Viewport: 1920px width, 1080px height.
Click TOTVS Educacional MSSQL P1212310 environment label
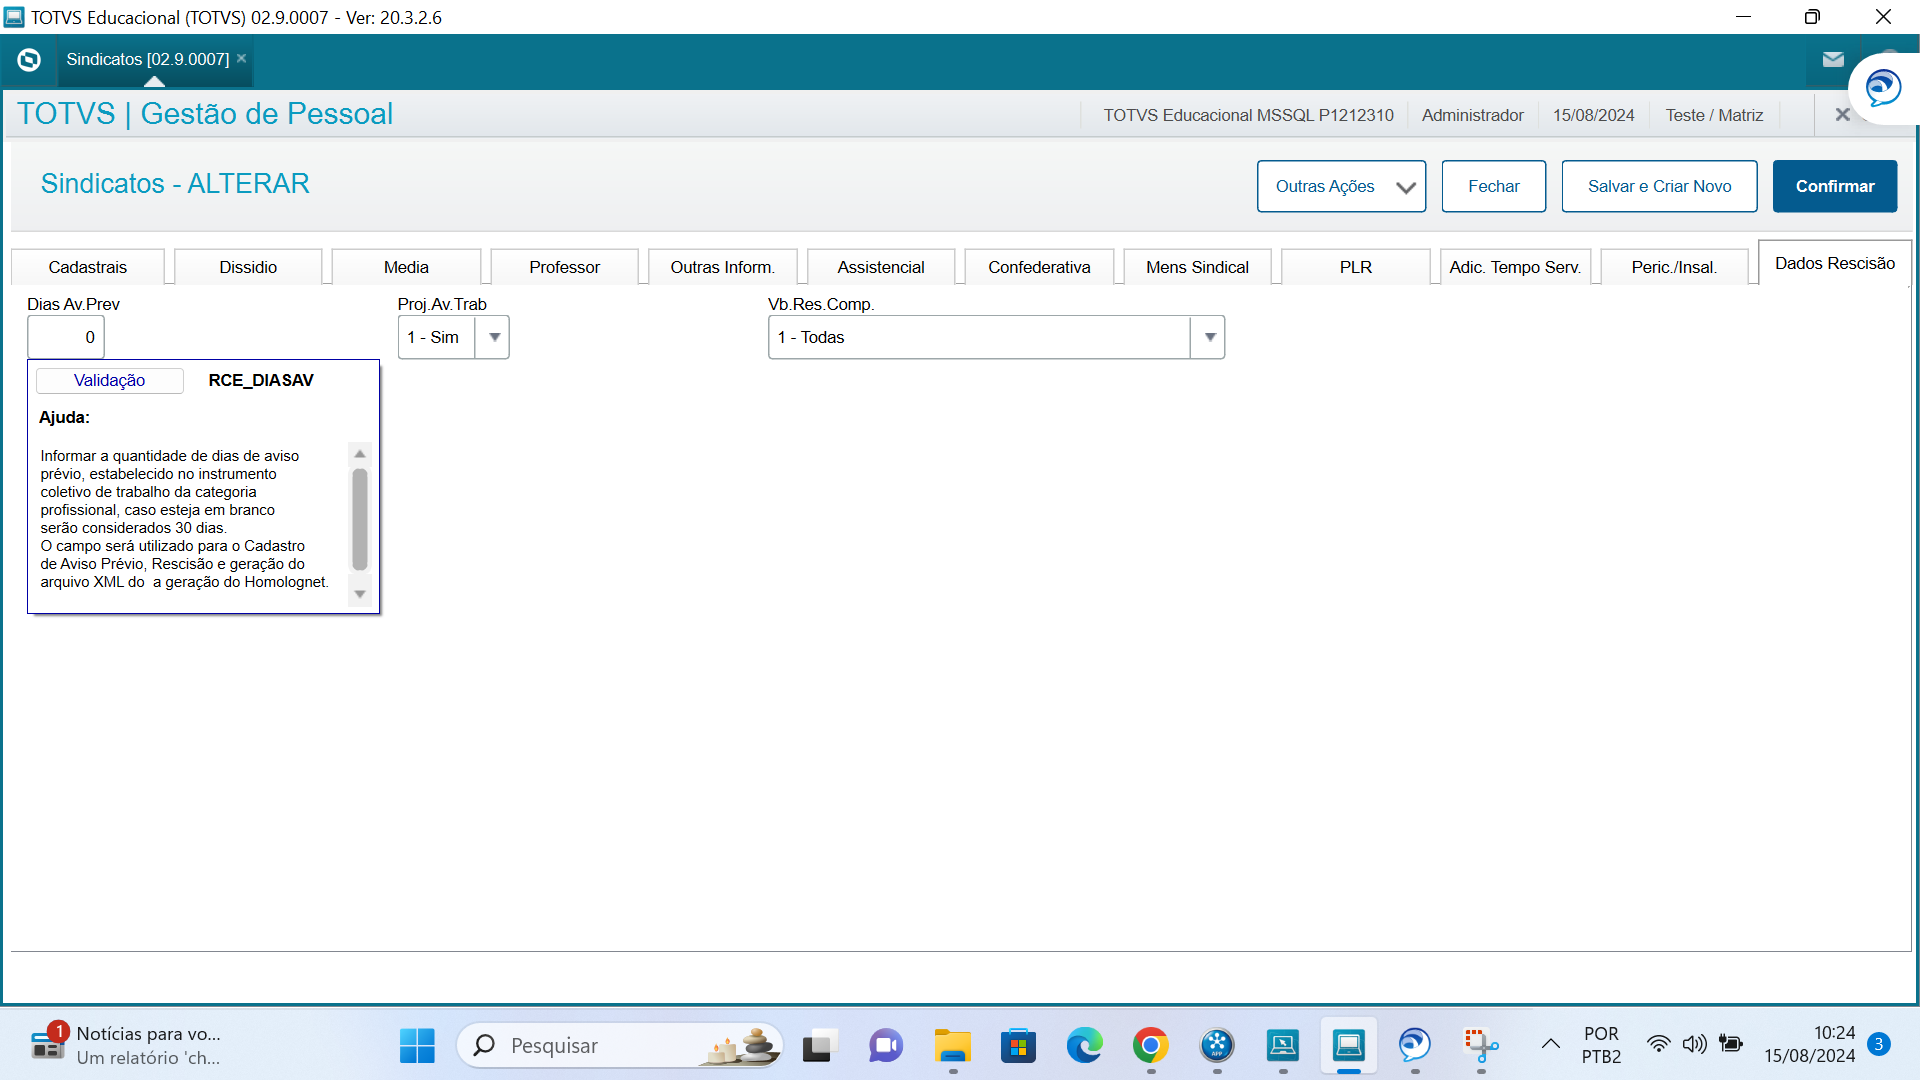tap(1248, 115)
